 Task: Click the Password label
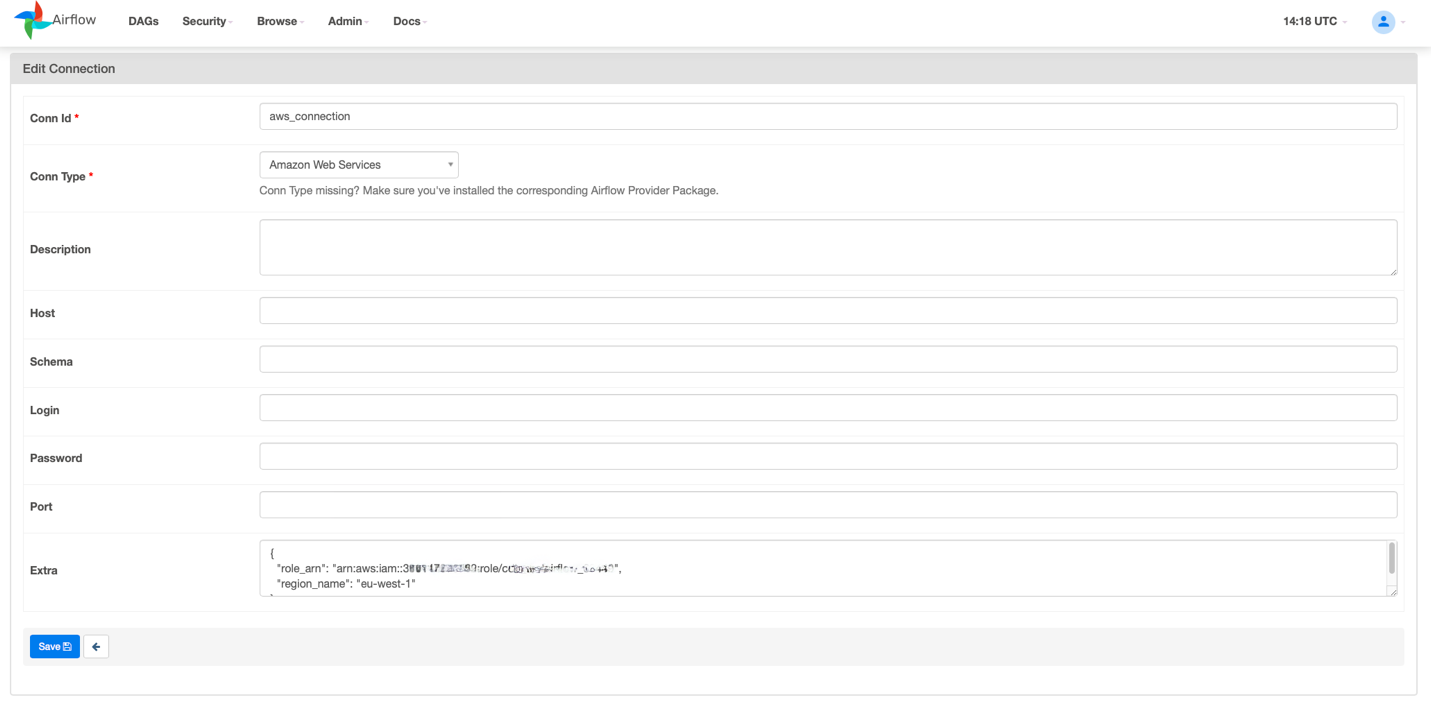click(x=56, y=458)
